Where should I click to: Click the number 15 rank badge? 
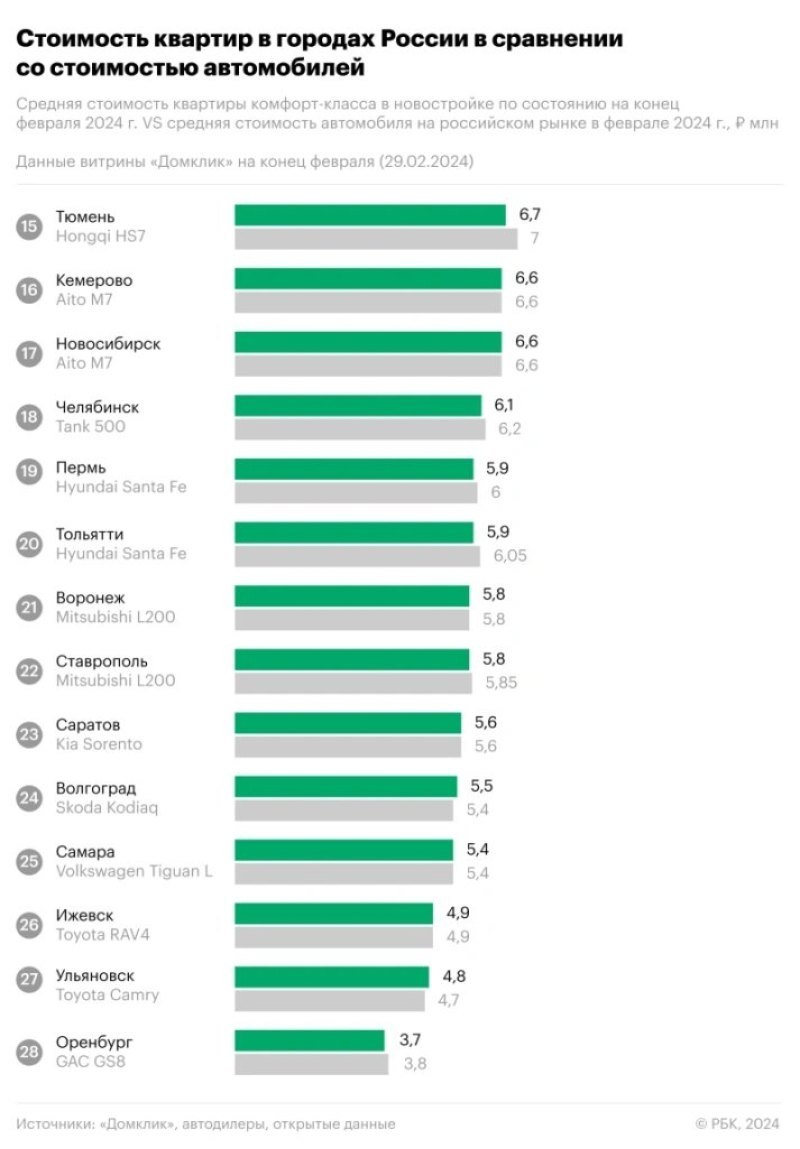[29, 226]
